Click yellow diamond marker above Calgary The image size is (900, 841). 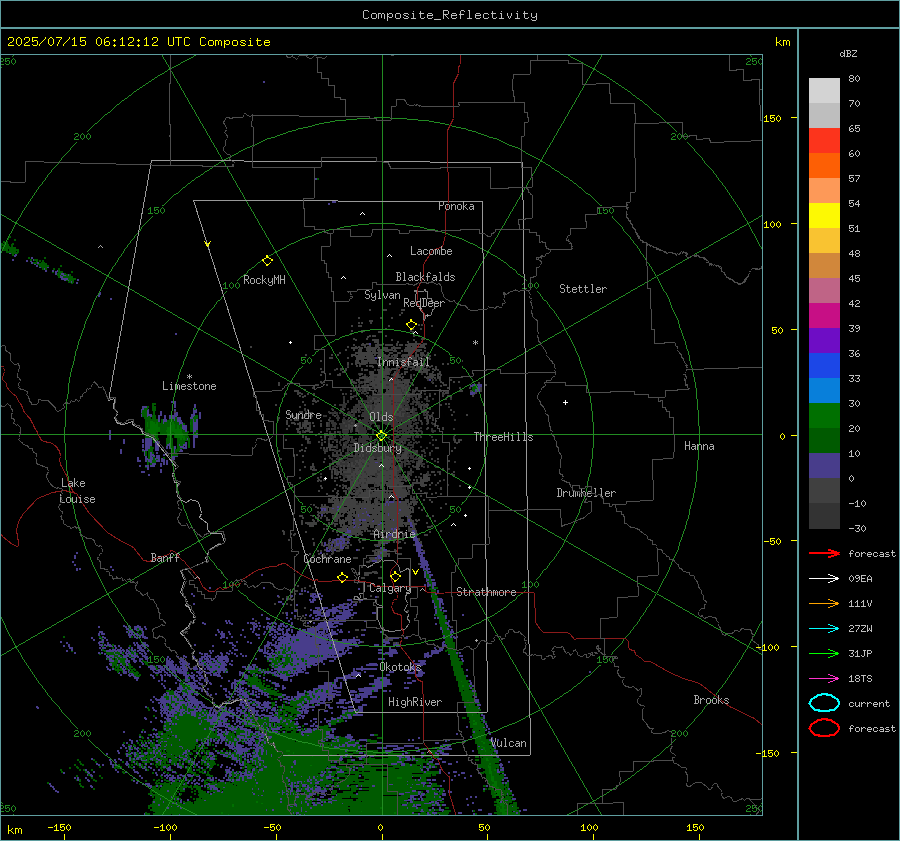point(395,576)
